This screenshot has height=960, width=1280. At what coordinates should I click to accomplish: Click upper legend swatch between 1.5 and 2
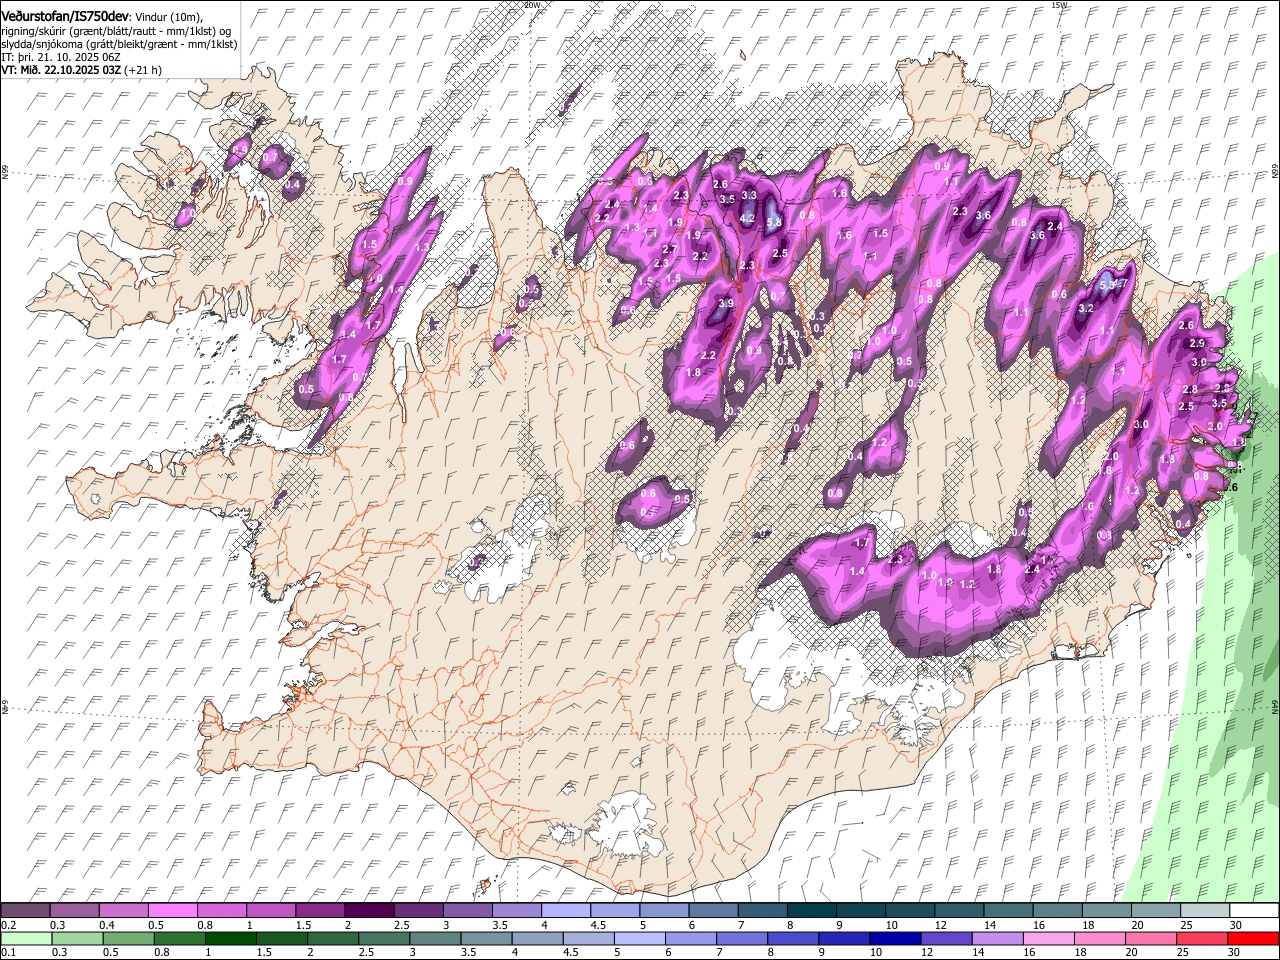pyautogui.click(x=319, y=910)
